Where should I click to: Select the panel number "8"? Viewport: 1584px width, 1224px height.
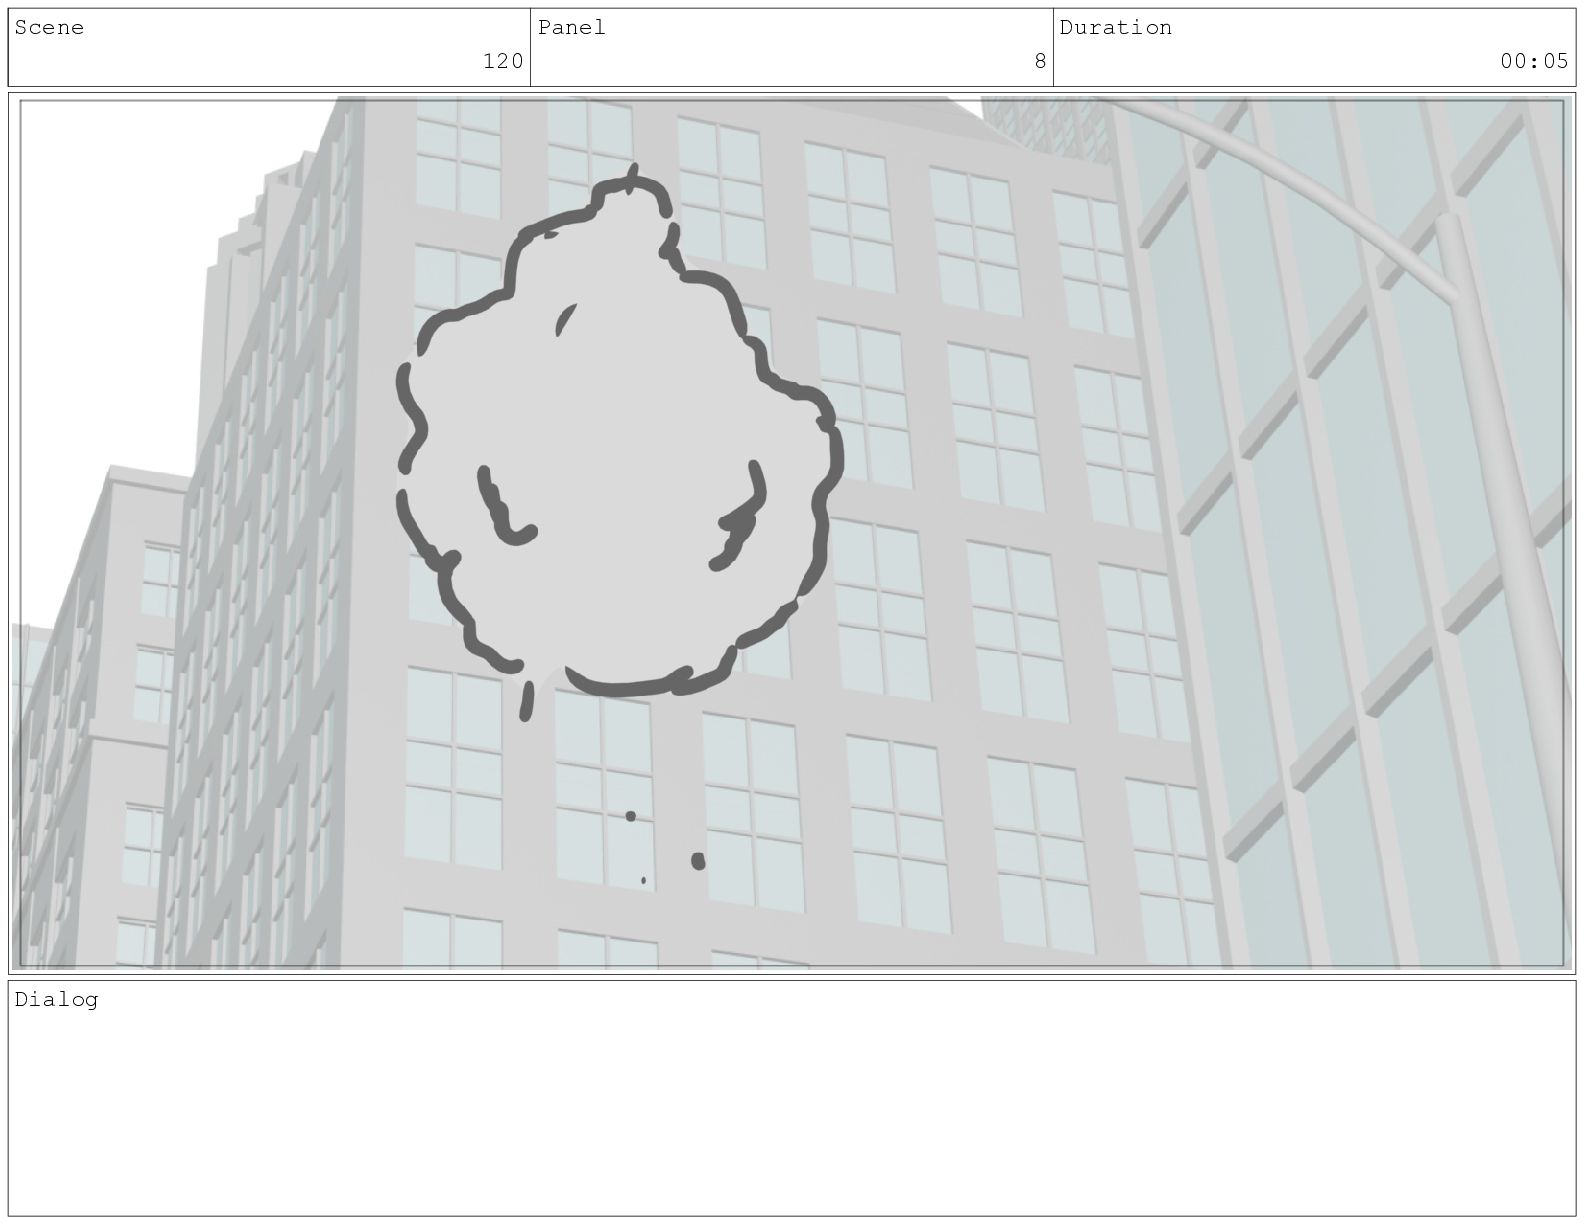tap(1040, 61)
